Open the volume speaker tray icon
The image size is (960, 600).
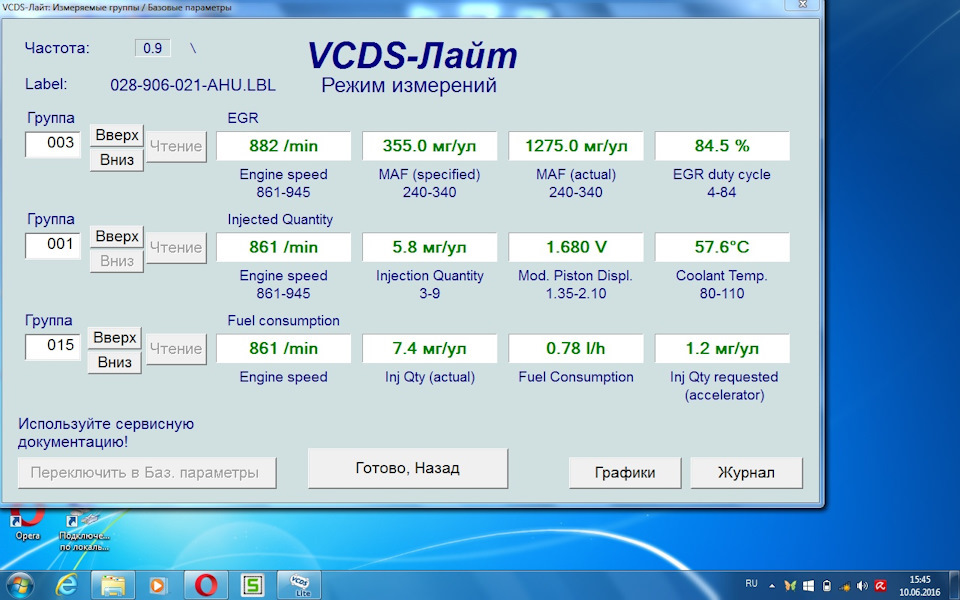click(x=862, y=586)
